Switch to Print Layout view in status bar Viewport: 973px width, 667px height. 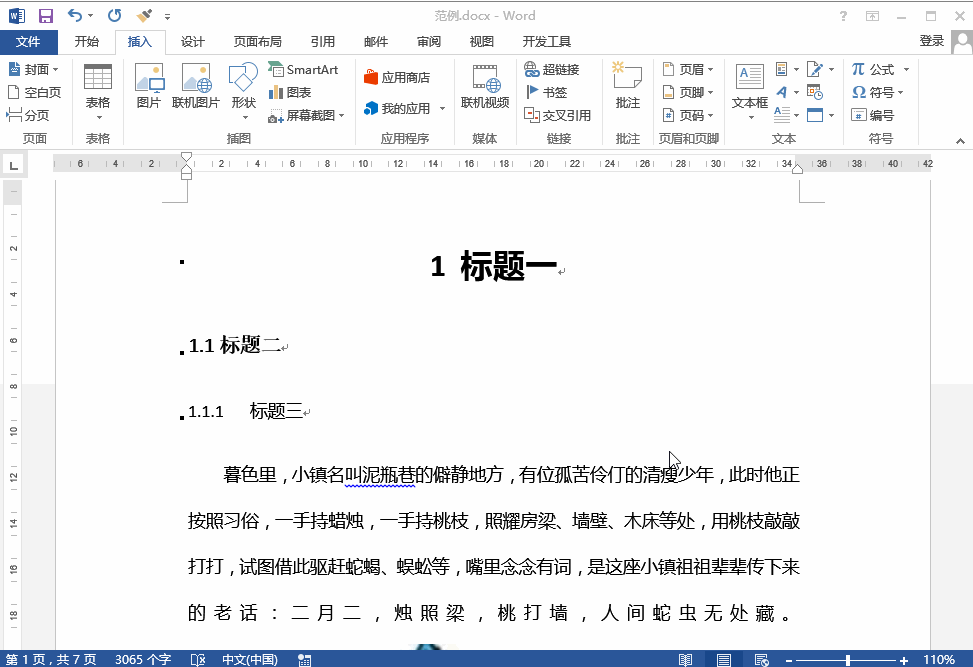point(723,660)
